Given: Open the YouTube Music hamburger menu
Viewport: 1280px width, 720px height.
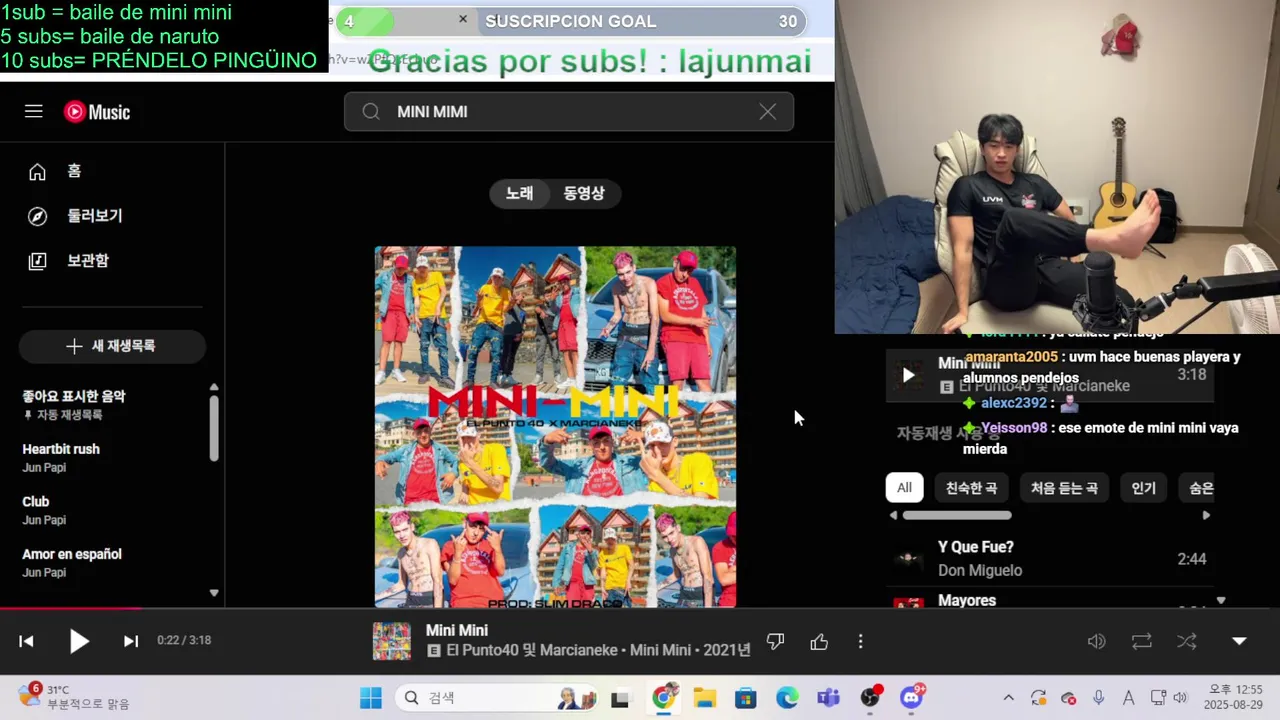Looking at the screenshot, I should click(x=34, y=112).
